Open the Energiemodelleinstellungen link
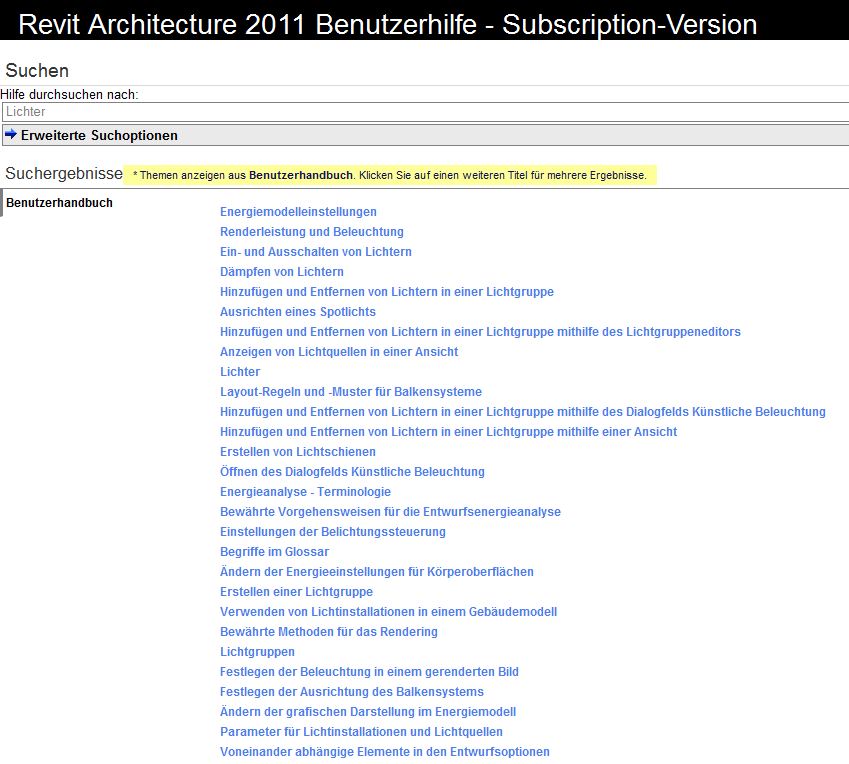Screen dimensions: 849x764 [x=298, y=212]
